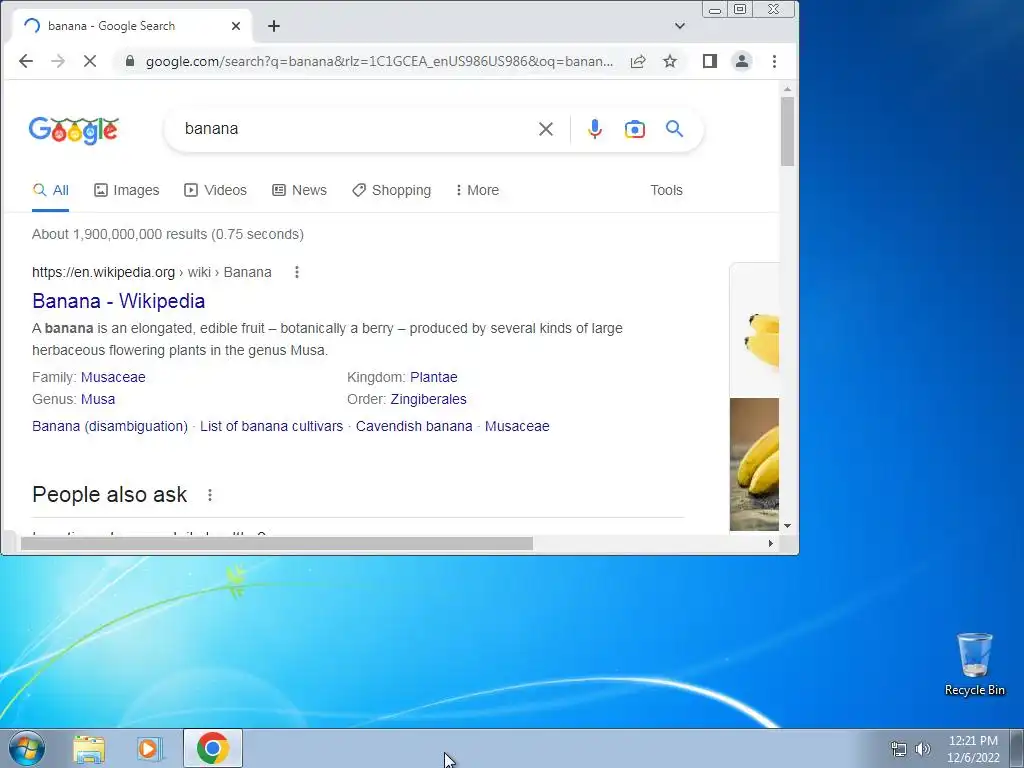Expand the More search options menu

coord(477,190)
